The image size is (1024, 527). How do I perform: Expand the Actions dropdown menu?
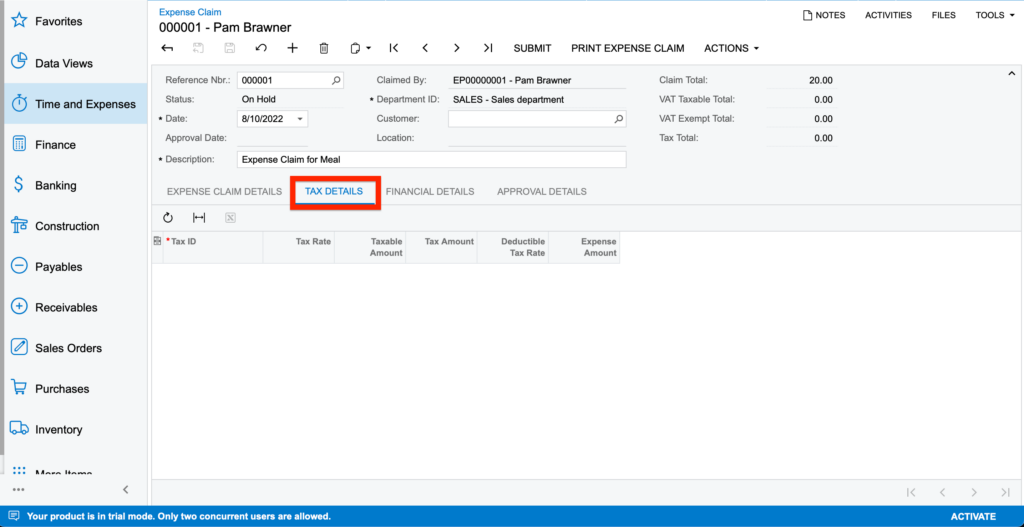(x=731, y=48)
